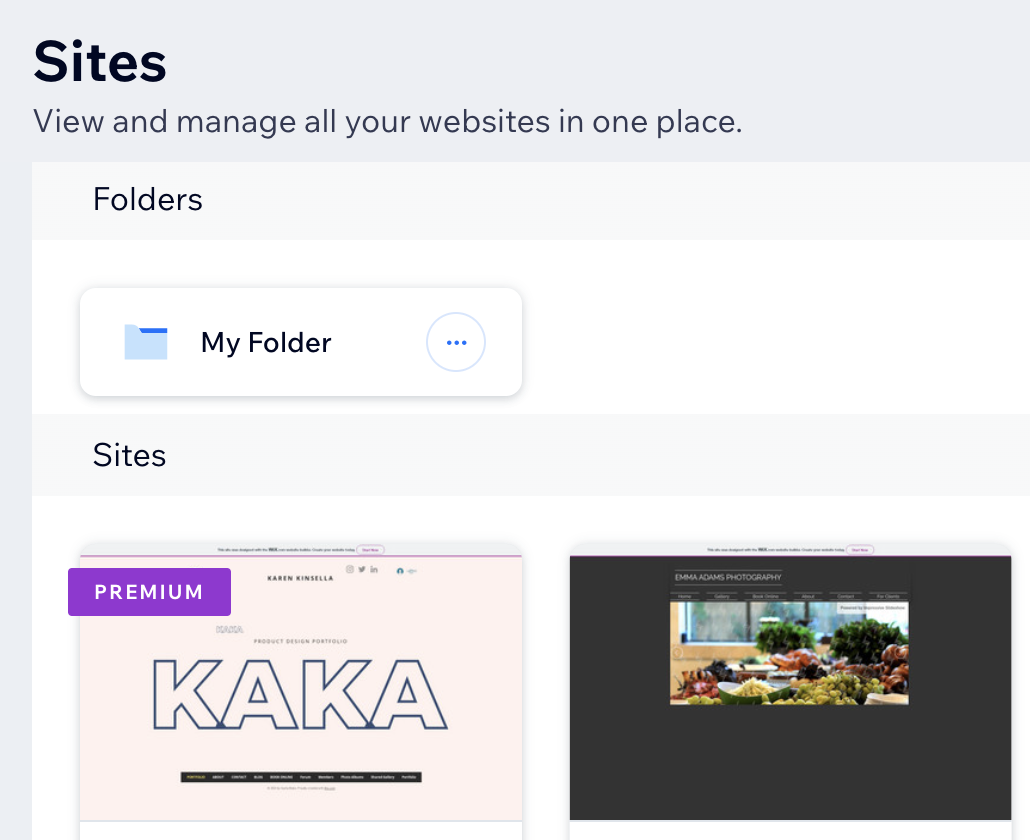Open the KAKA portfolio site thumbnail
Screen dimensions: 1030x840
click(x=301, y=682)
